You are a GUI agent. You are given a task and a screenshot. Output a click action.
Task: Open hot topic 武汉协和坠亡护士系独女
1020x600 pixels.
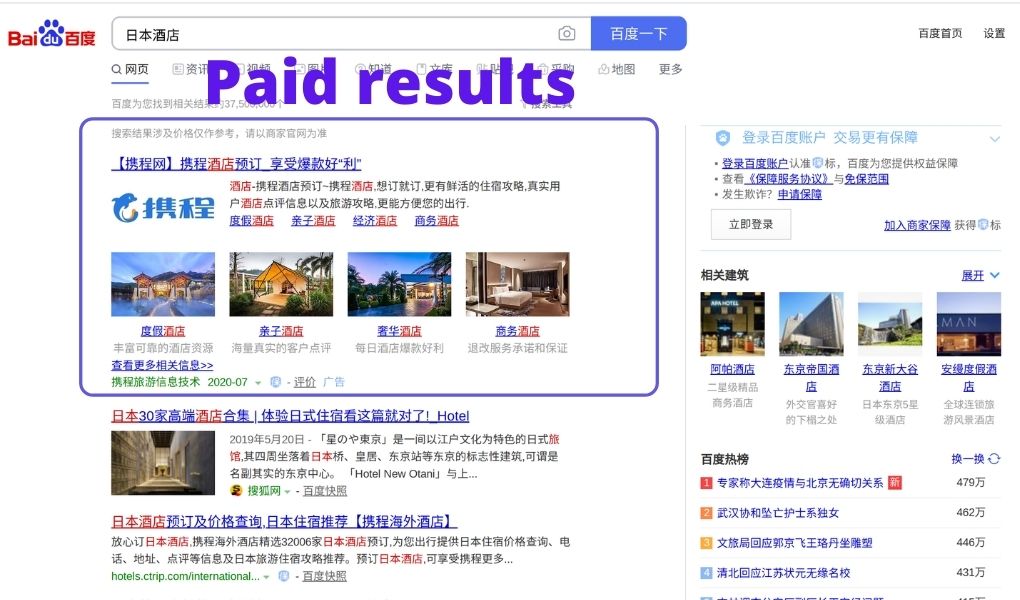point(777,513)
